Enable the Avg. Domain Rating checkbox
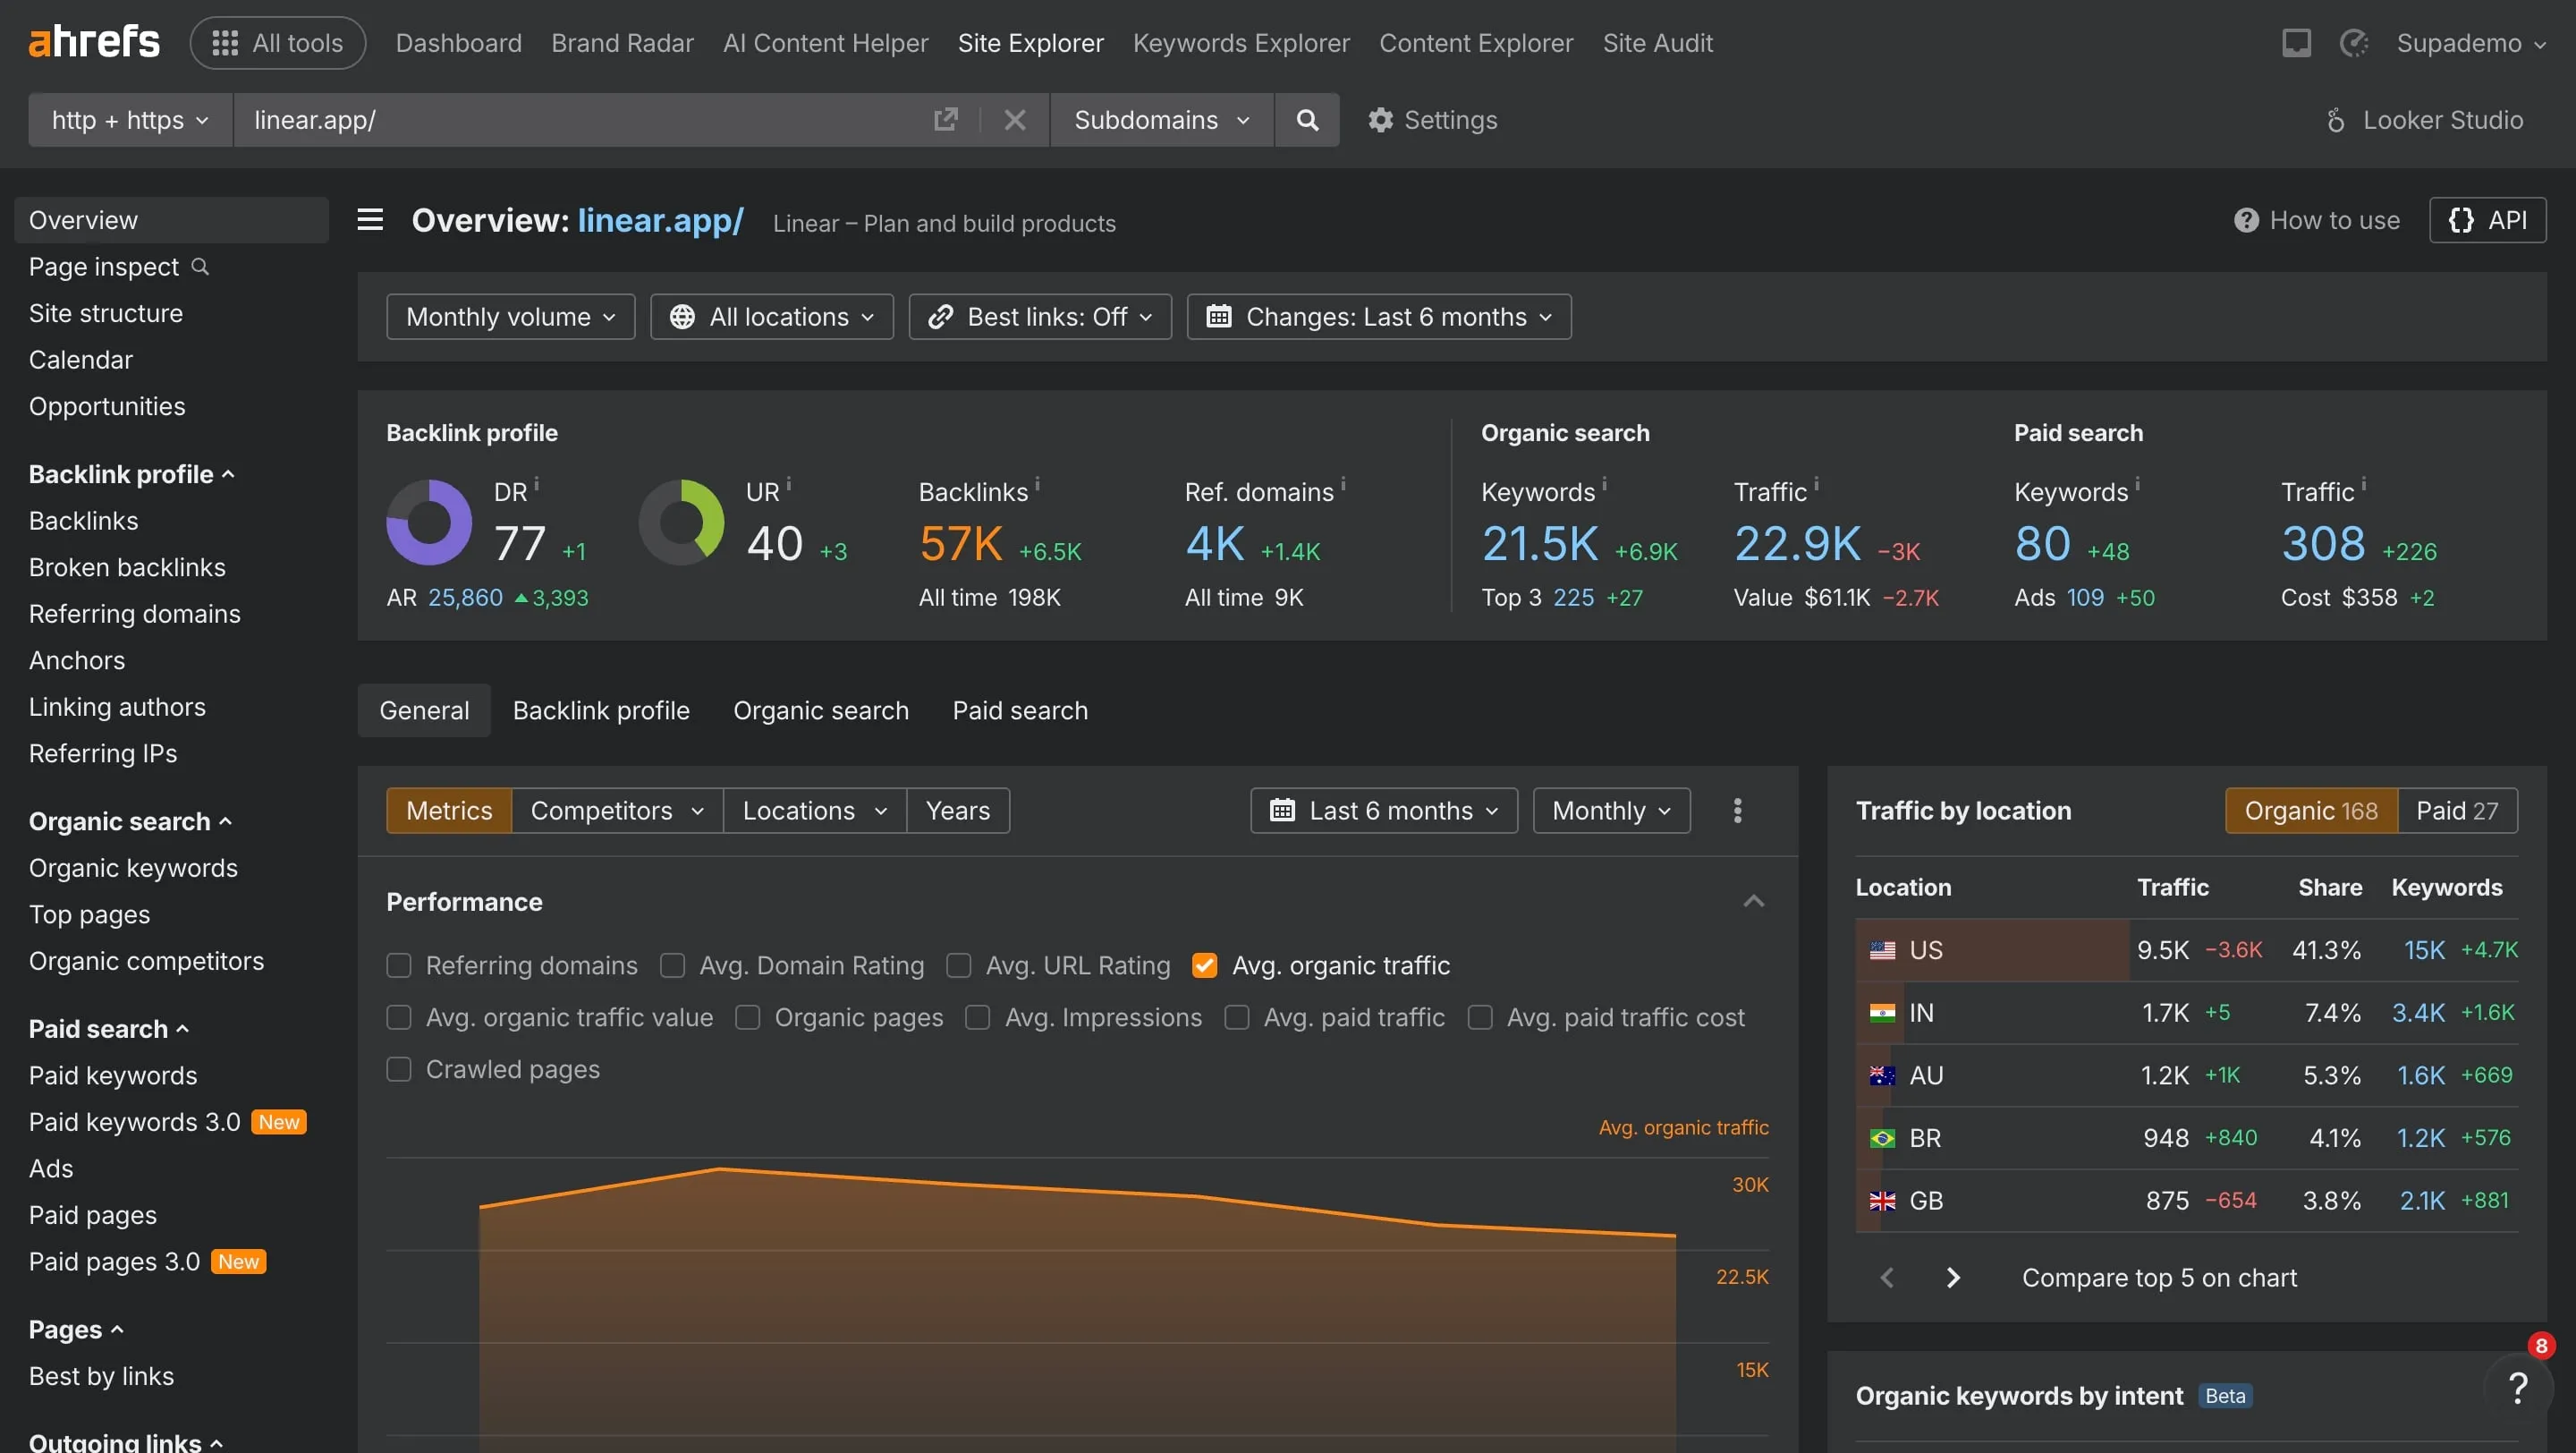 point(672,965)
